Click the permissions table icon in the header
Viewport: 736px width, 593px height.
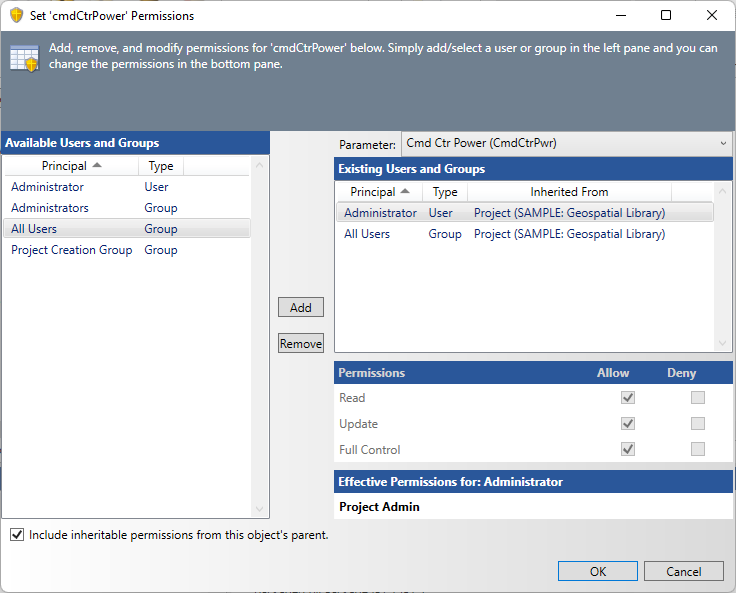(24, 57)
